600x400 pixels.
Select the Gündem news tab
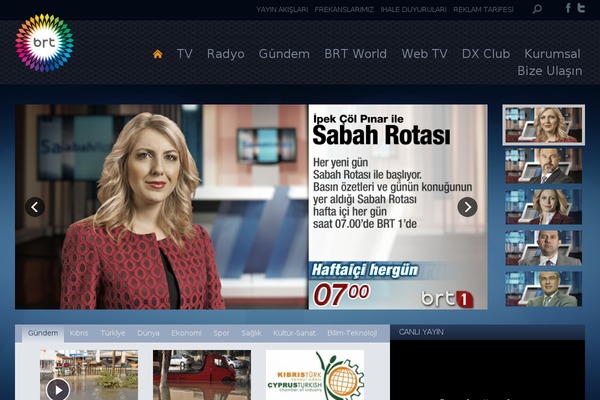pyautogui.click(x=43, y=333)
